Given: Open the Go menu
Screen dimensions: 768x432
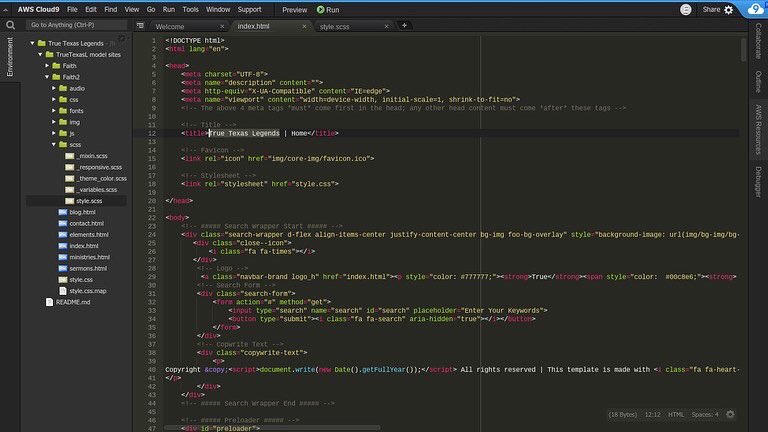Looking at the screenshot, I should [151, 9].
